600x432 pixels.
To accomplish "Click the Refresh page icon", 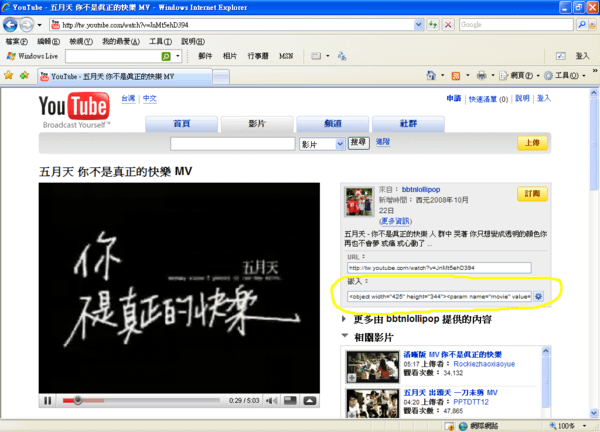I will [x=433, y=25].
